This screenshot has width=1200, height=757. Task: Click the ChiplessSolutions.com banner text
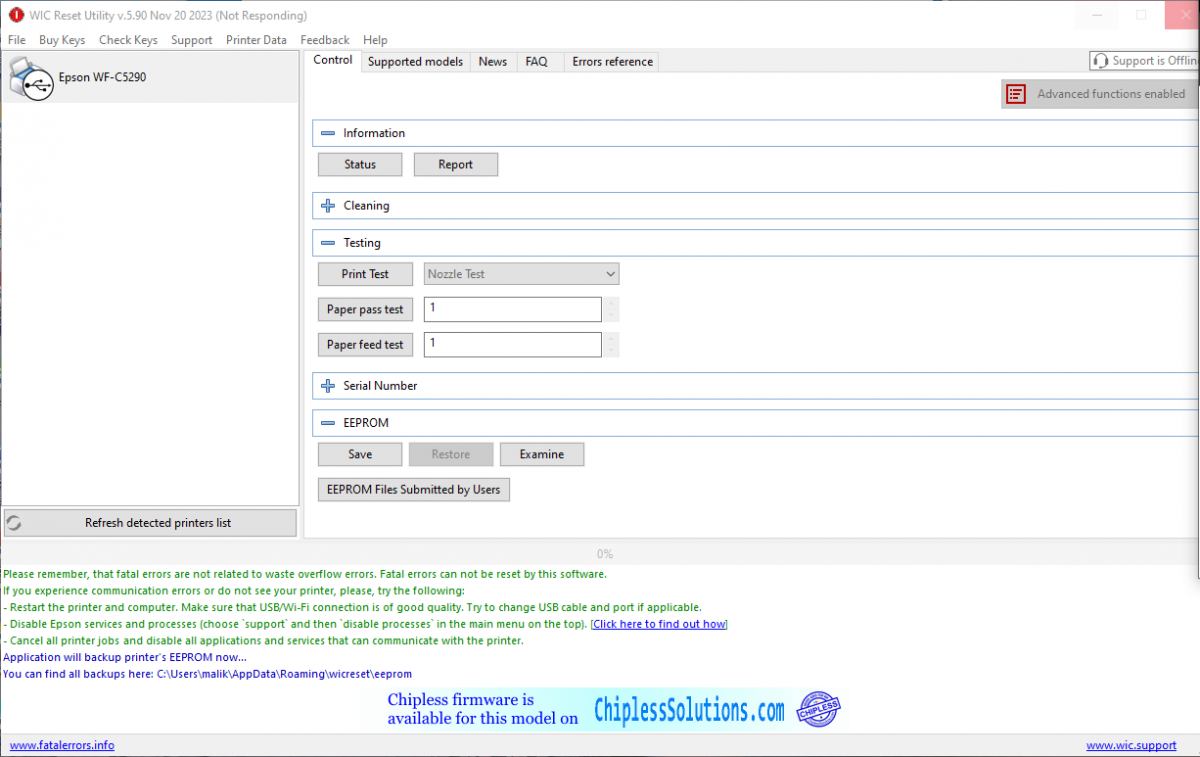click(x=689, y=711)
